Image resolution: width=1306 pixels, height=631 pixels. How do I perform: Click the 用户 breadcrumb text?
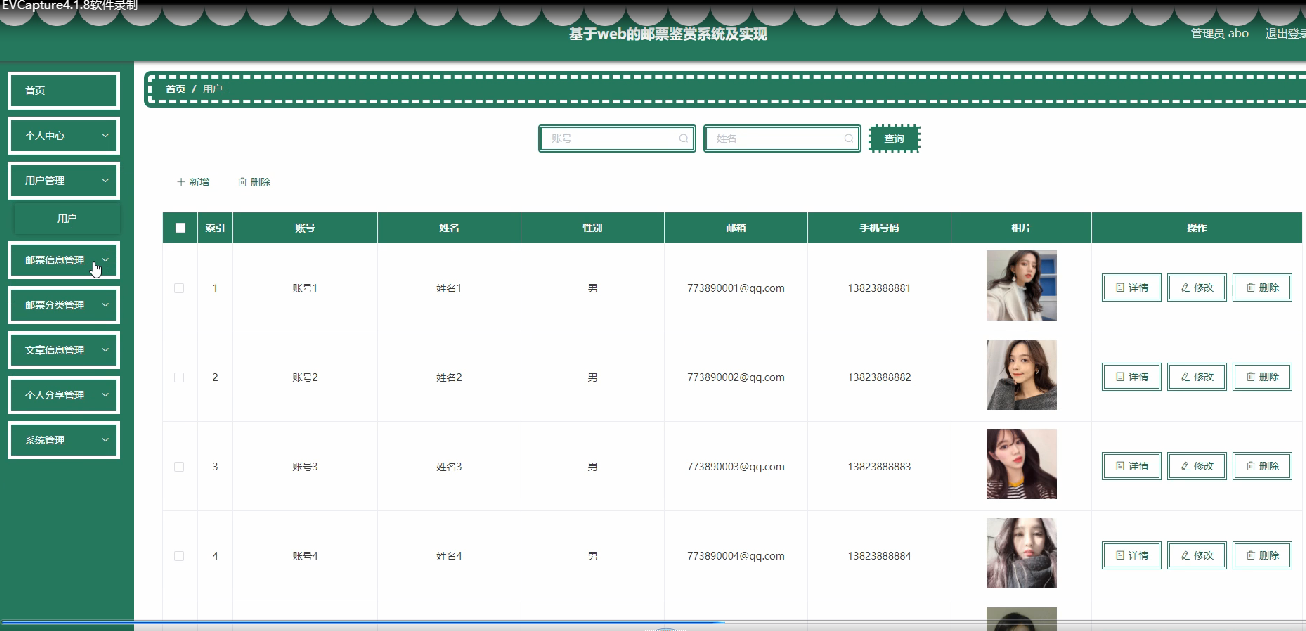[212, 89]
